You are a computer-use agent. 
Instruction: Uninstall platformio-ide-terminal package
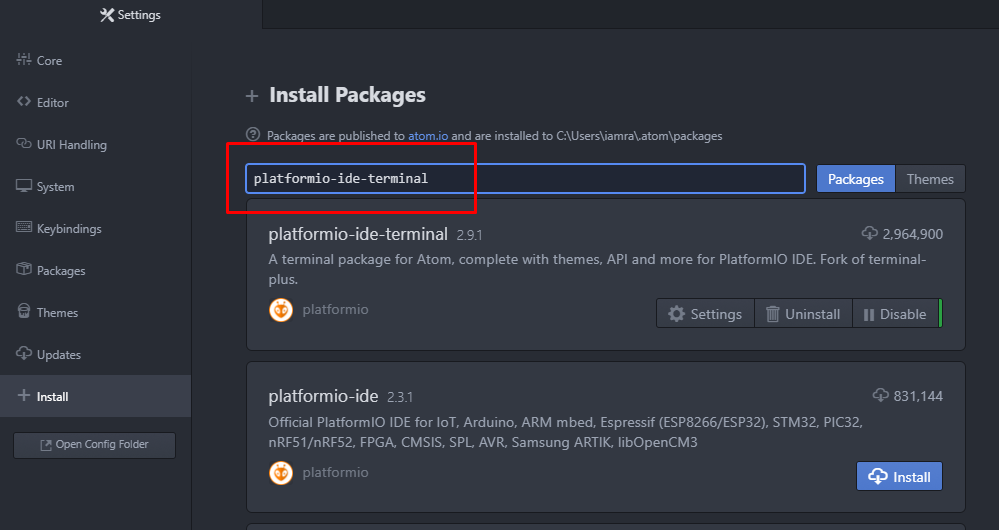803,314
